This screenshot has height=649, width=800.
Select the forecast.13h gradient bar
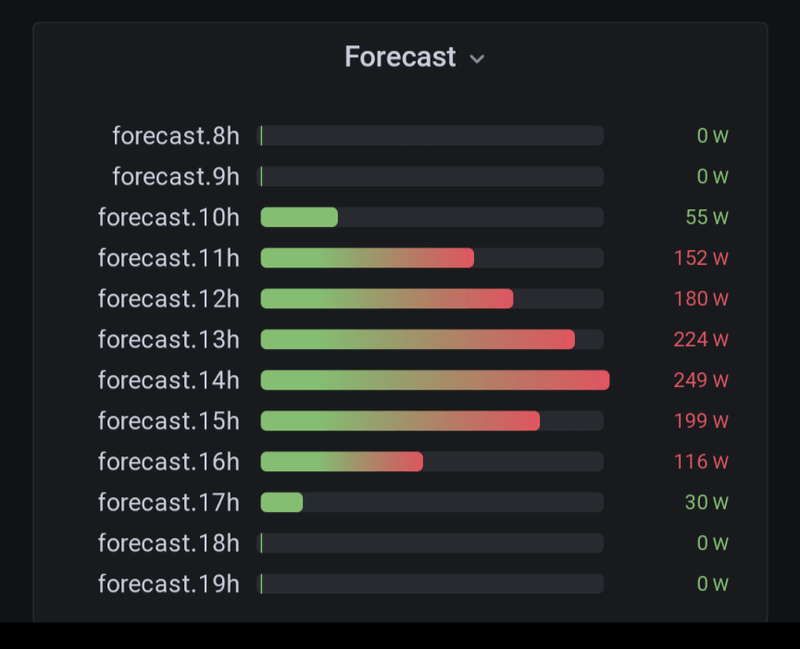click(x=417, y=339)
